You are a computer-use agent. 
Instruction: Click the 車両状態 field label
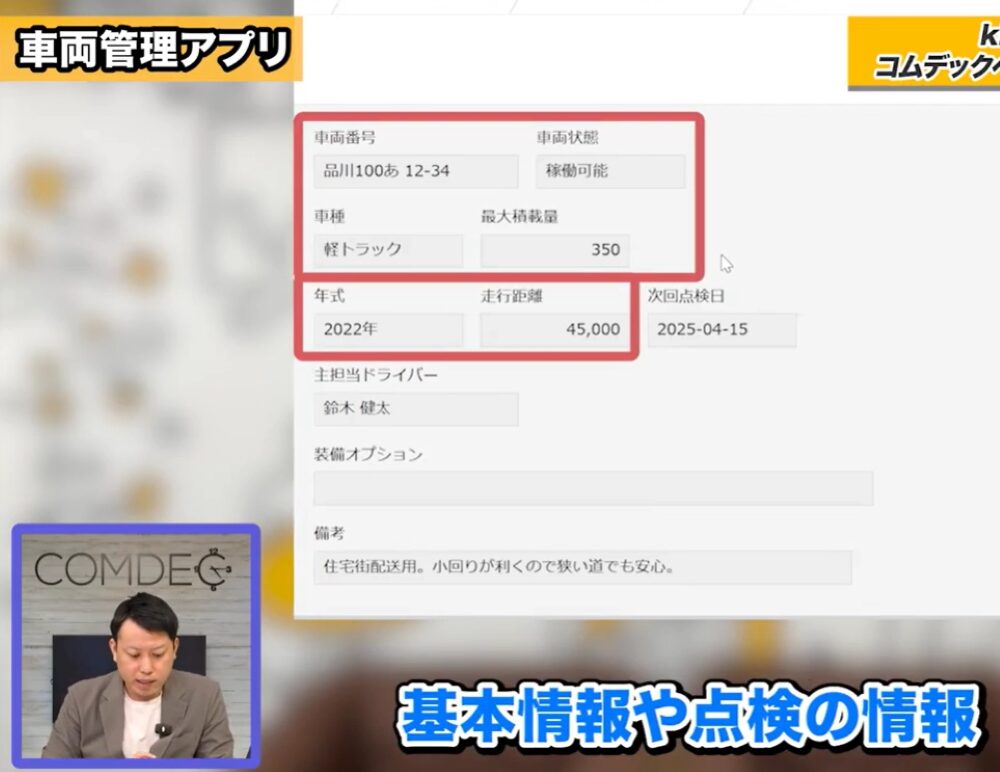pos(567,138)
